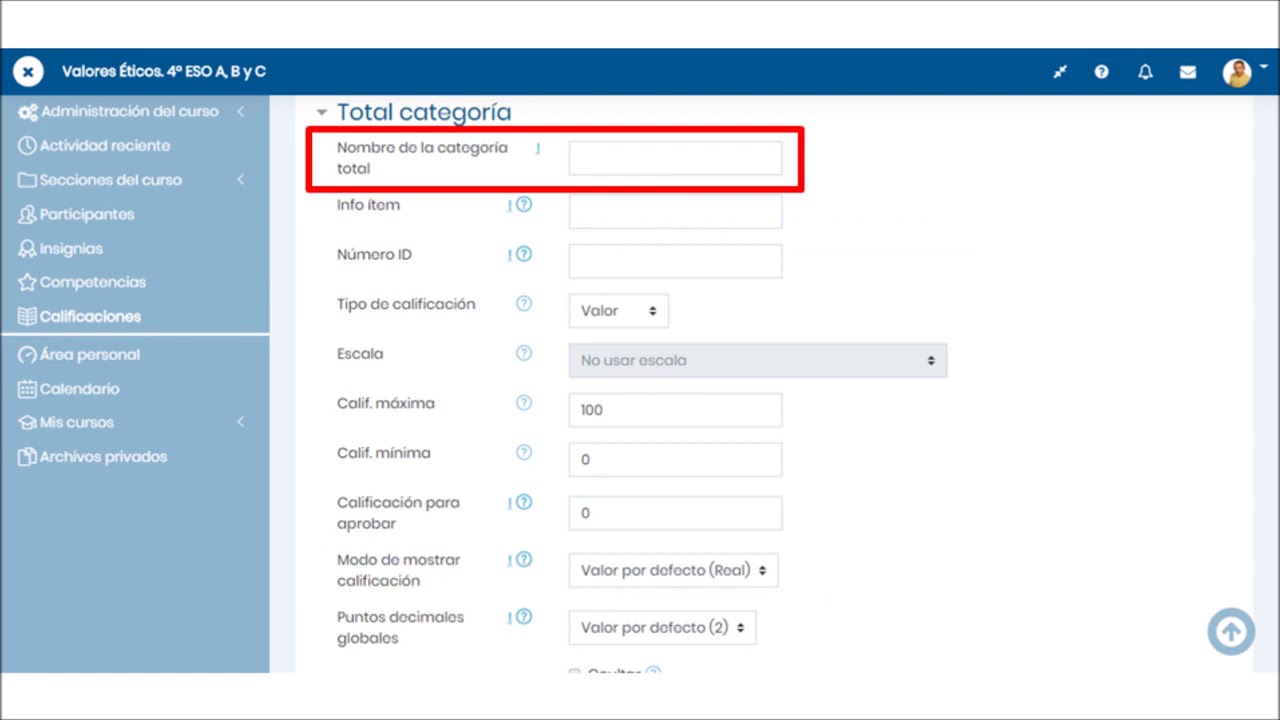Click the full-screen compress arrows icon
Screen dimensions: 1280x720
pyautogui.click(x=1060, y=72)
